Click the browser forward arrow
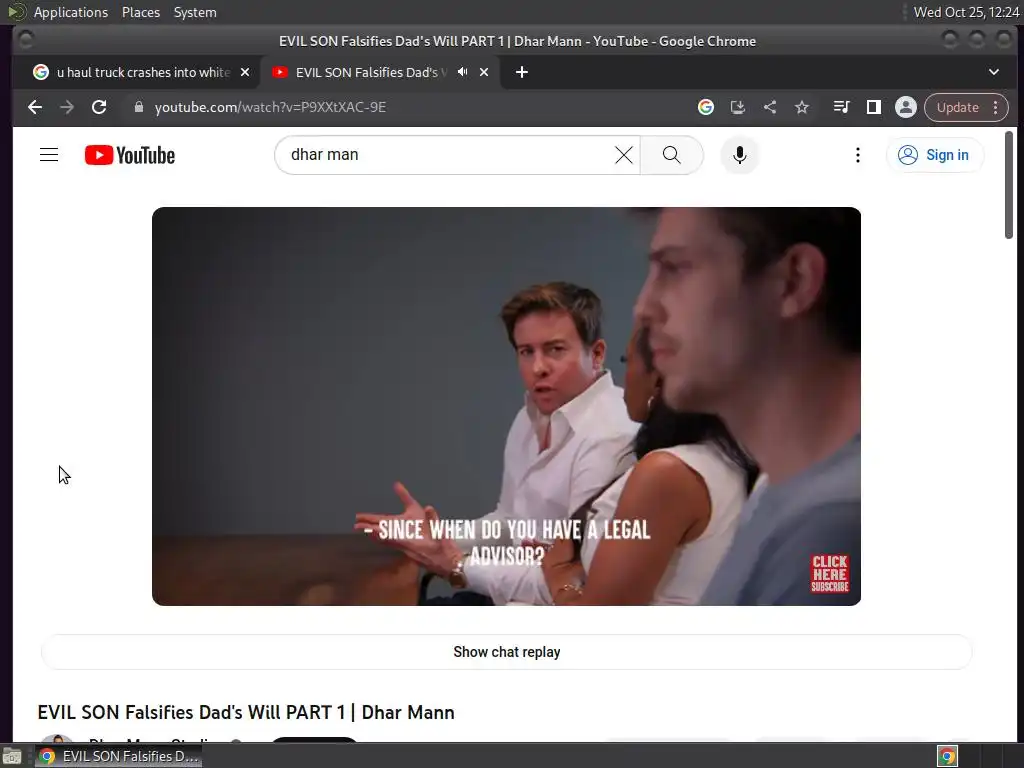 point(67,107)
